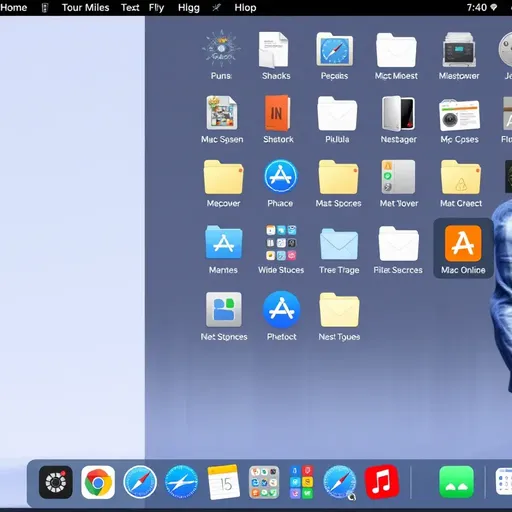Open the Mat Spores folder
The height and width of the screenshot is (512, 512).
338,177
